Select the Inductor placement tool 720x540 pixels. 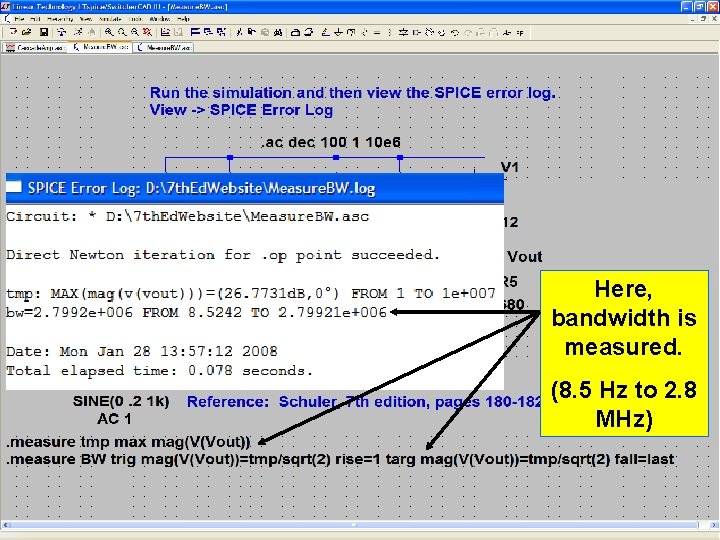coord(389,32)
